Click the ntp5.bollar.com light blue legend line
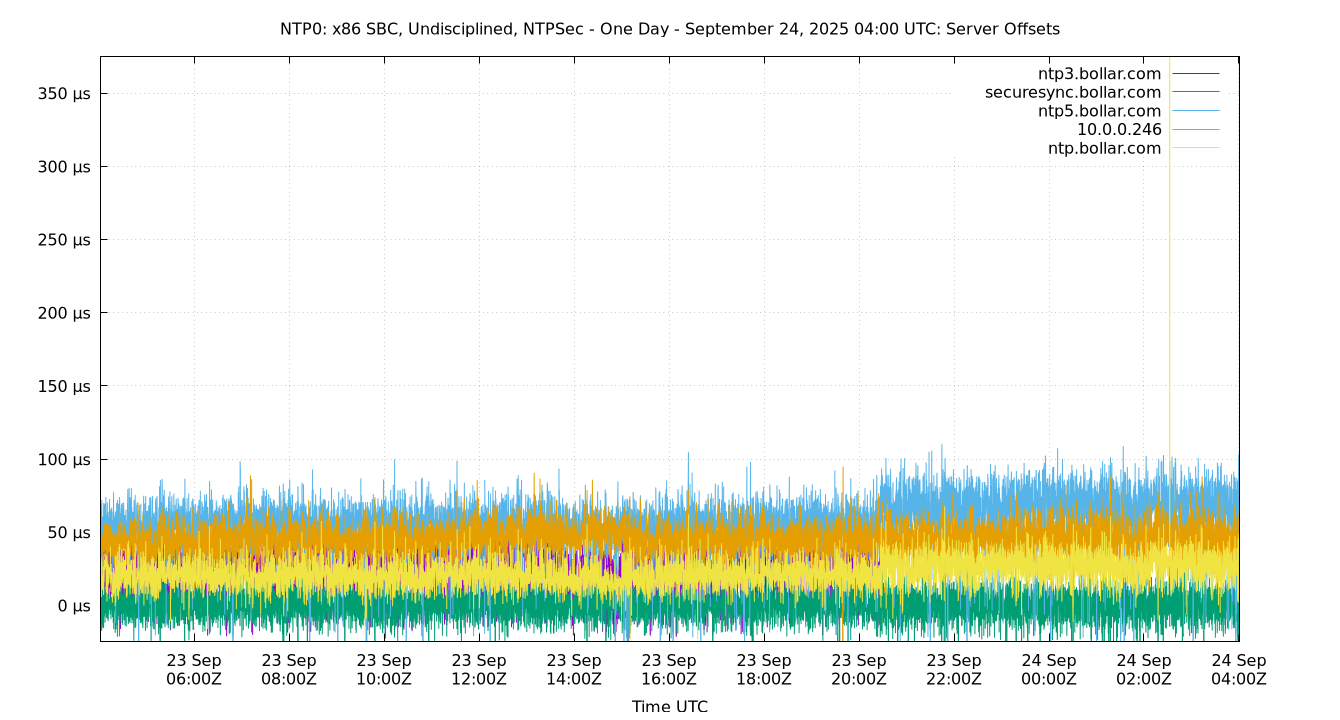The width and height of the screenshot is (1340, 720). pyautogui.click(x=1195, y=111)
